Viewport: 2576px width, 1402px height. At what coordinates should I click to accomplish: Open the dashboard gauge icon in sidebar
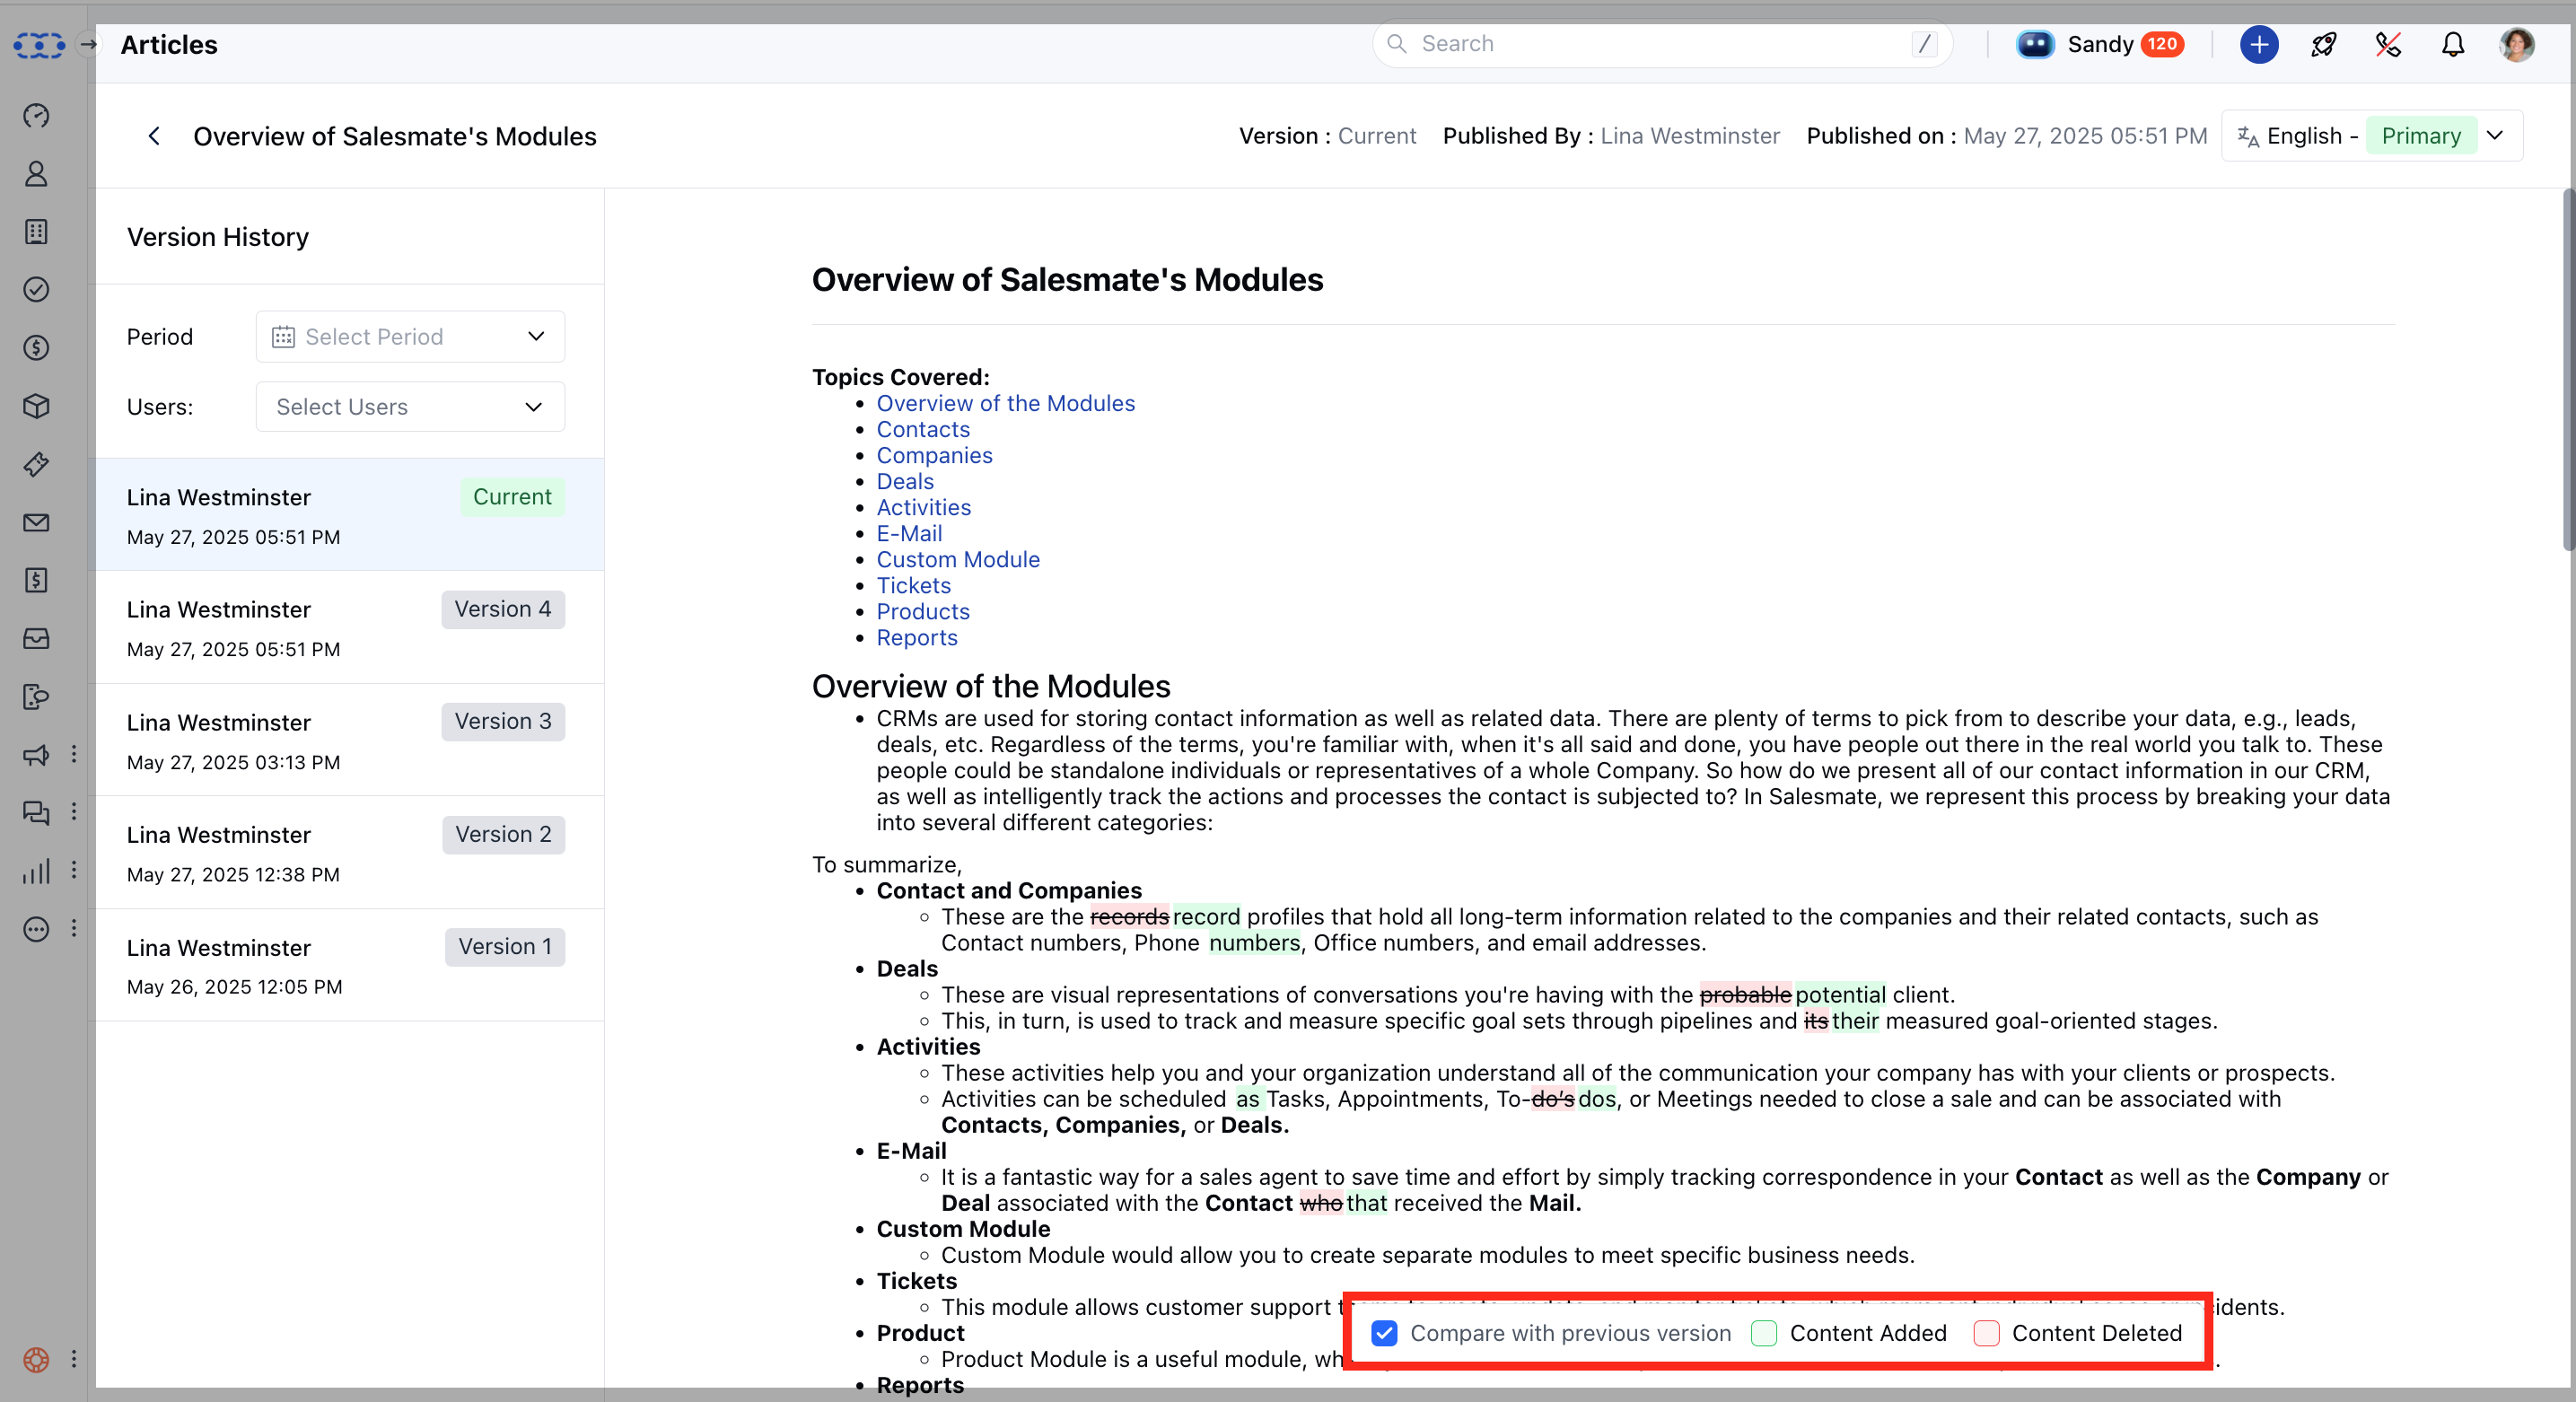[x=36, y=115]
